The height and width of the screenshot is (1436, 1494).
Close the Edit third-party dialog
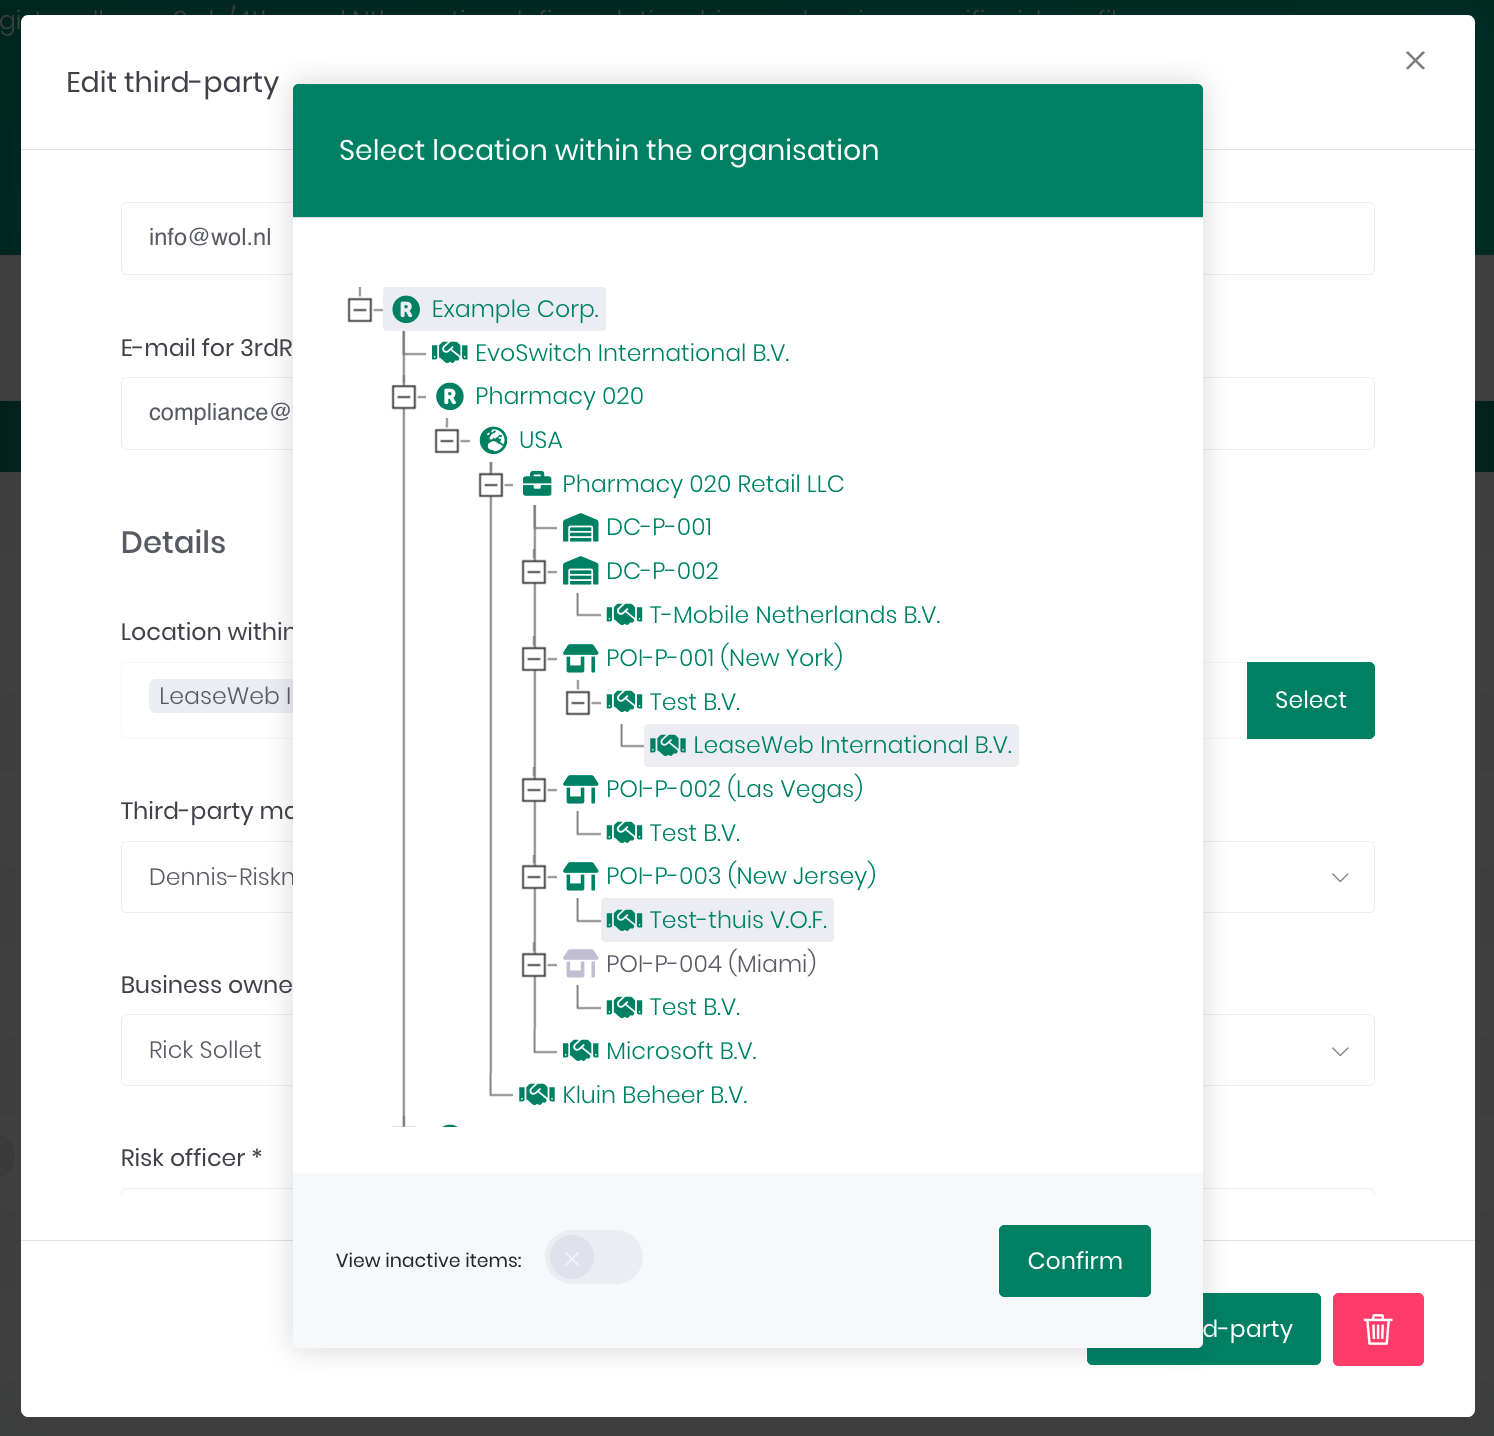(x=1415, y=61)
